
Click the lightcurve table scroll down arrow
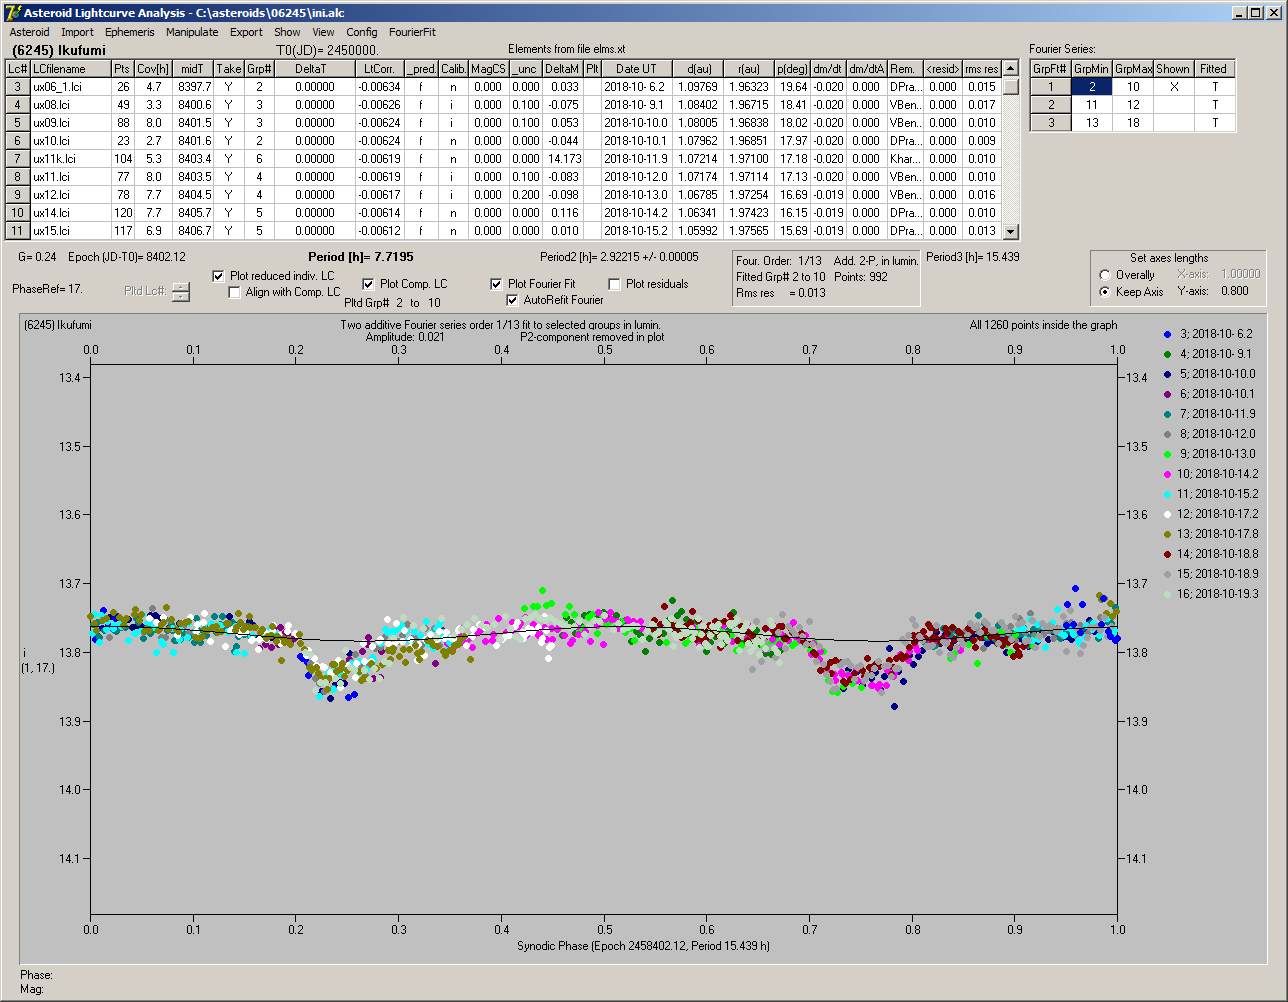click(1011, 232)
